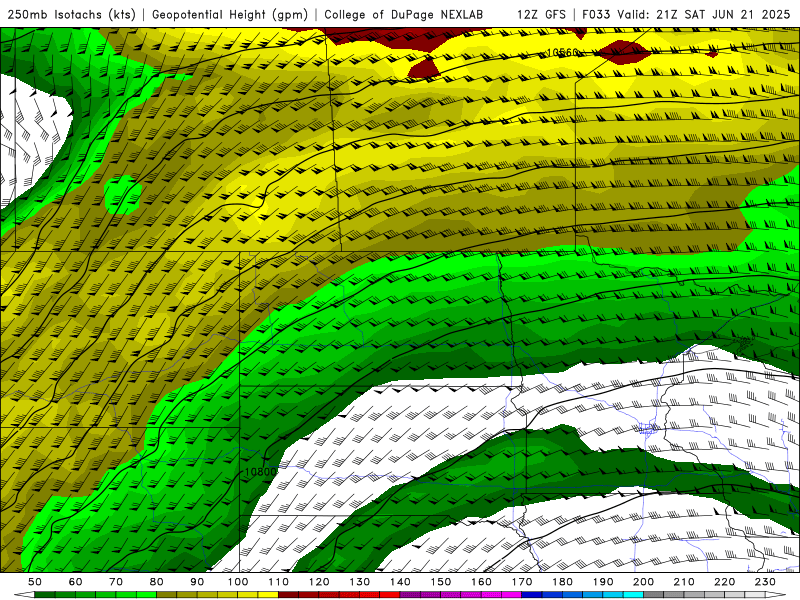800x600 pixels.
Task: Click the 90 value on the legend
Action: coord(197,582)
